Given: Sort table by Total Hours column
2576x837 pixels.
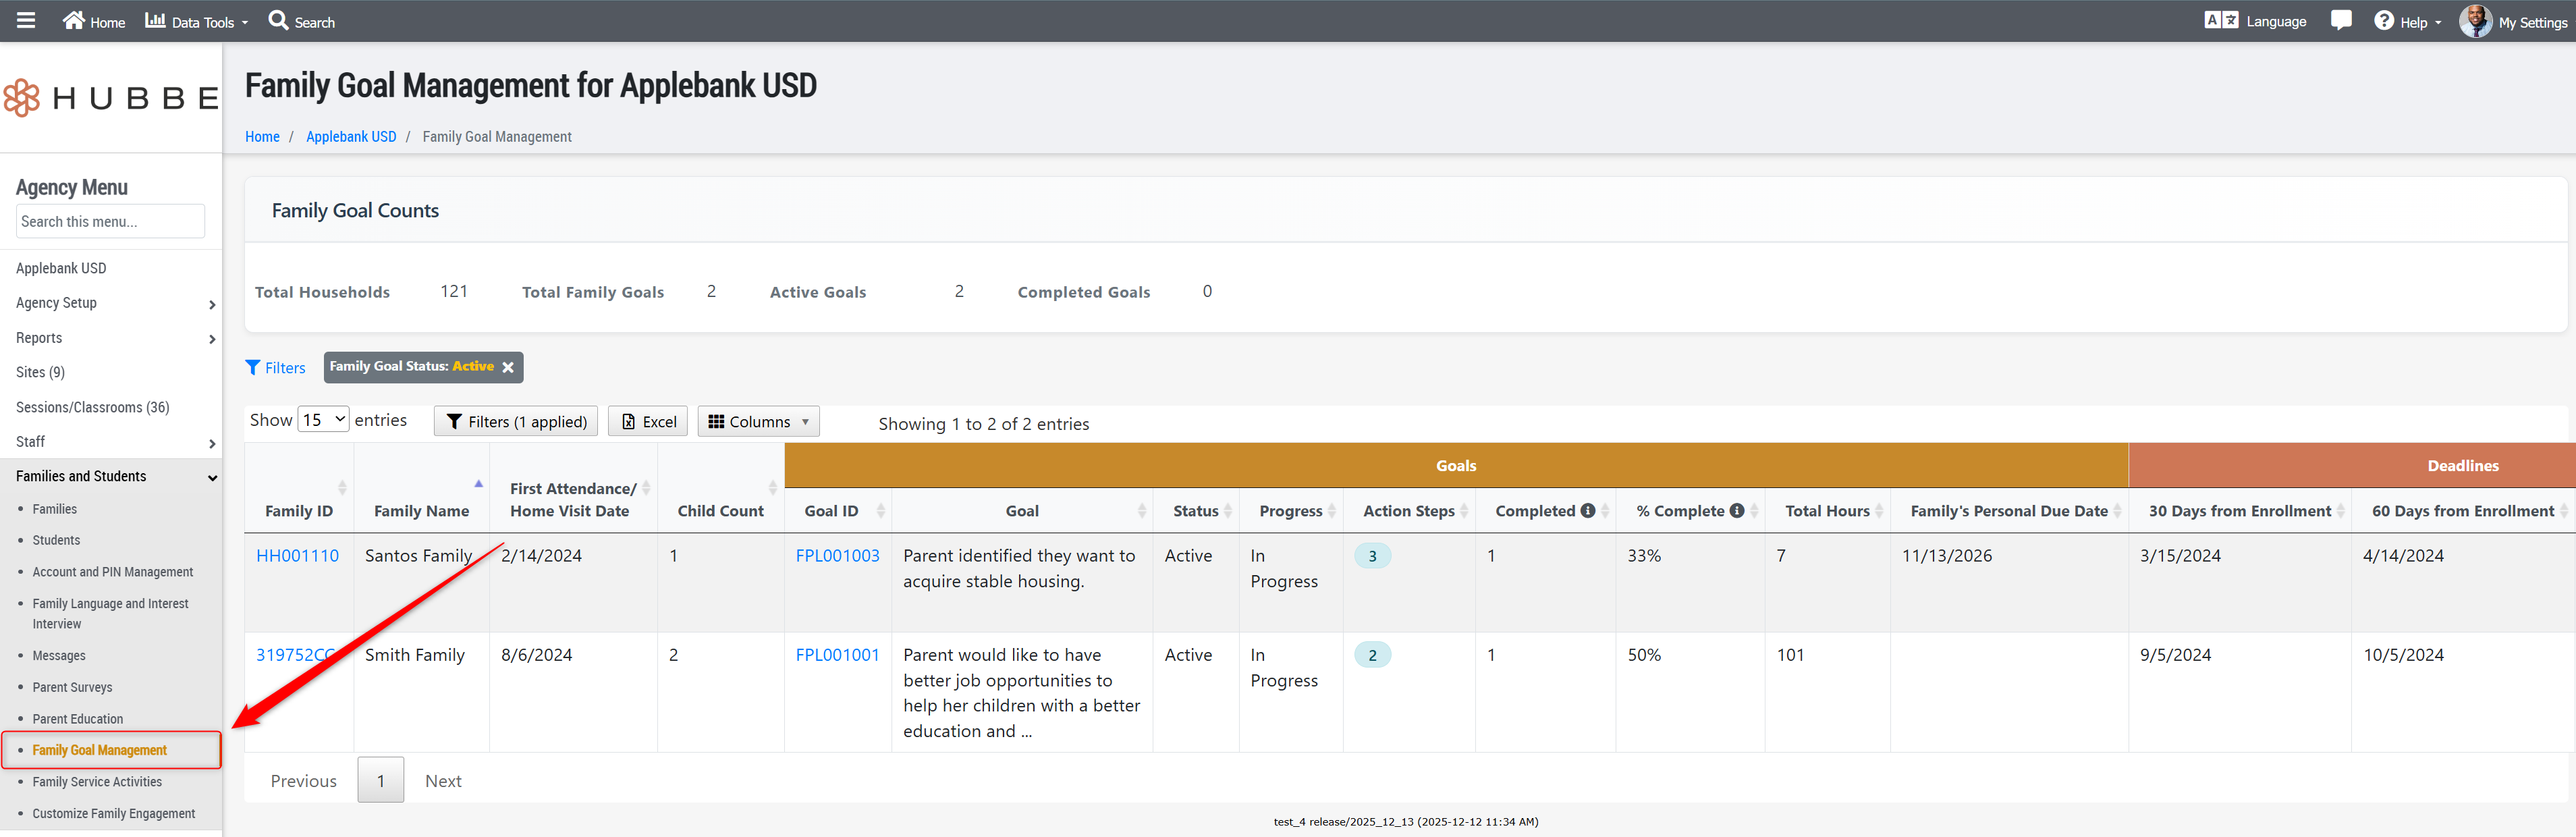Looking at the screenshot, I should 1827,511.
